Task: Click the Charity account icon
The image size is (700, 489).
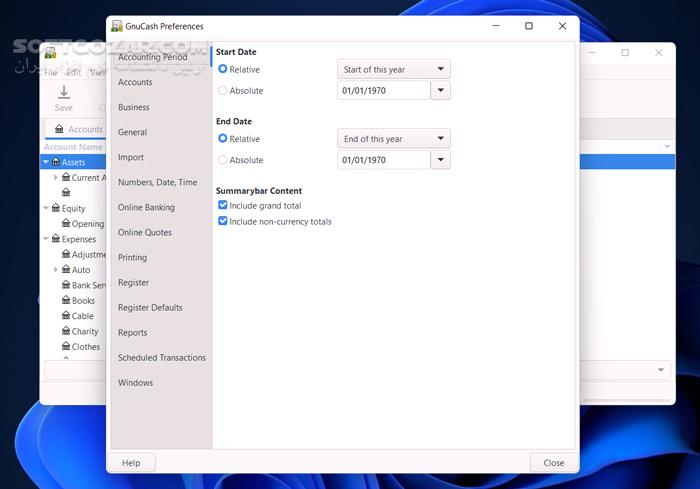Action: (x=66, y=332)
